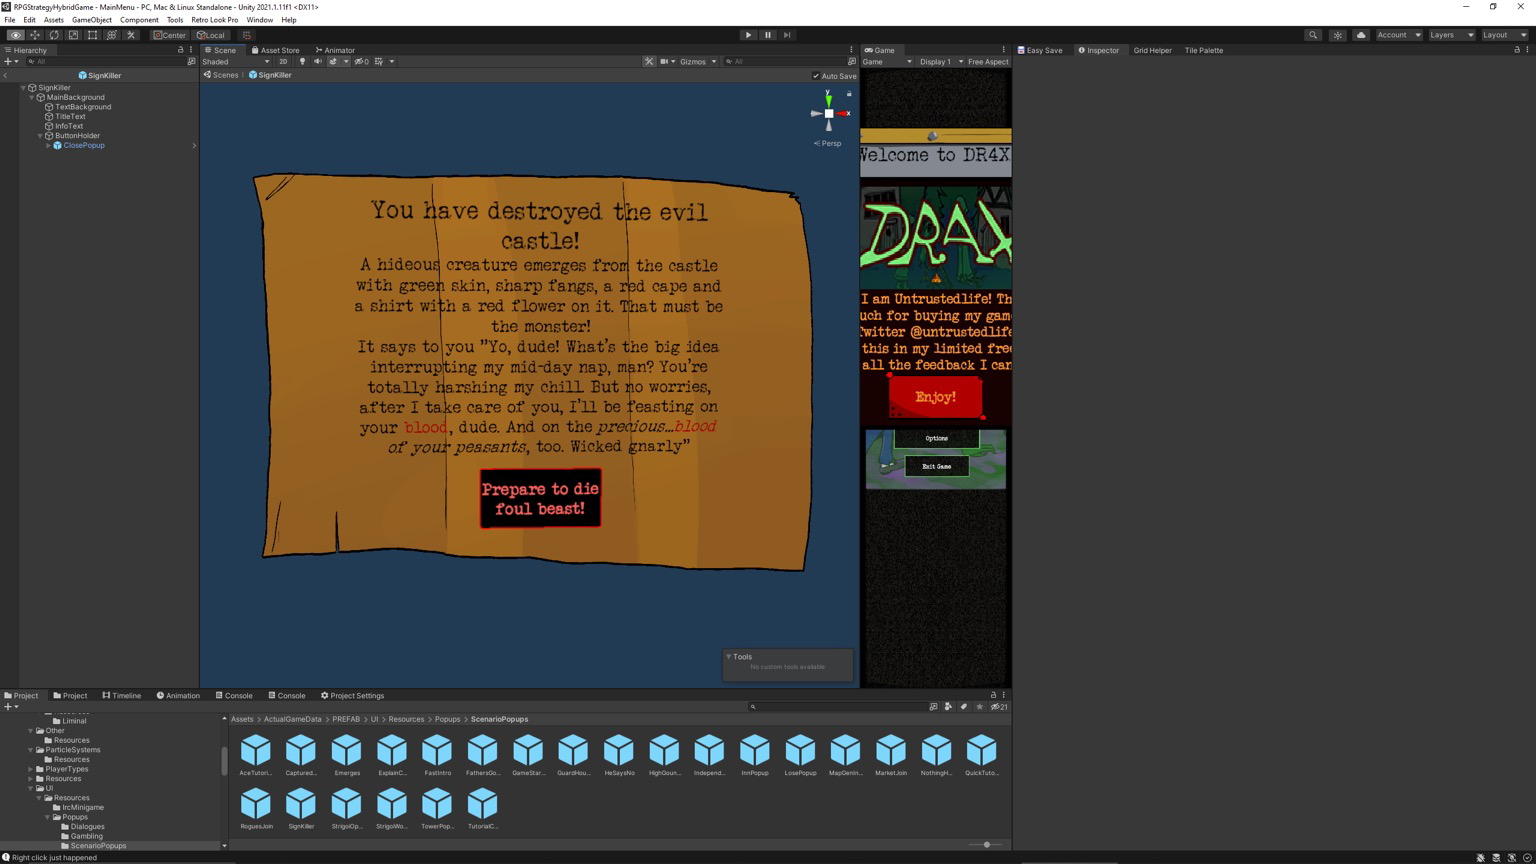Expand the ClosePopup object in Hierarchy

(x=49, y=146)
